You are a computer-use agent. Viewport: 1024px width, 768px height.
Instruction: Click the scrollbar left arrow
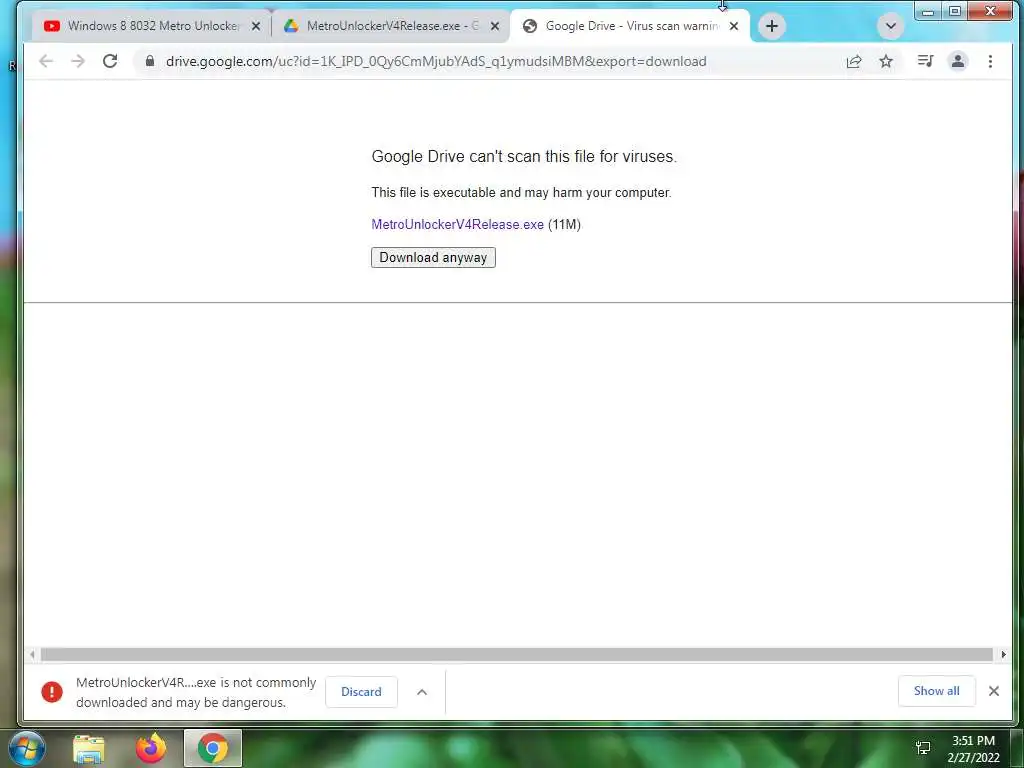31,654
